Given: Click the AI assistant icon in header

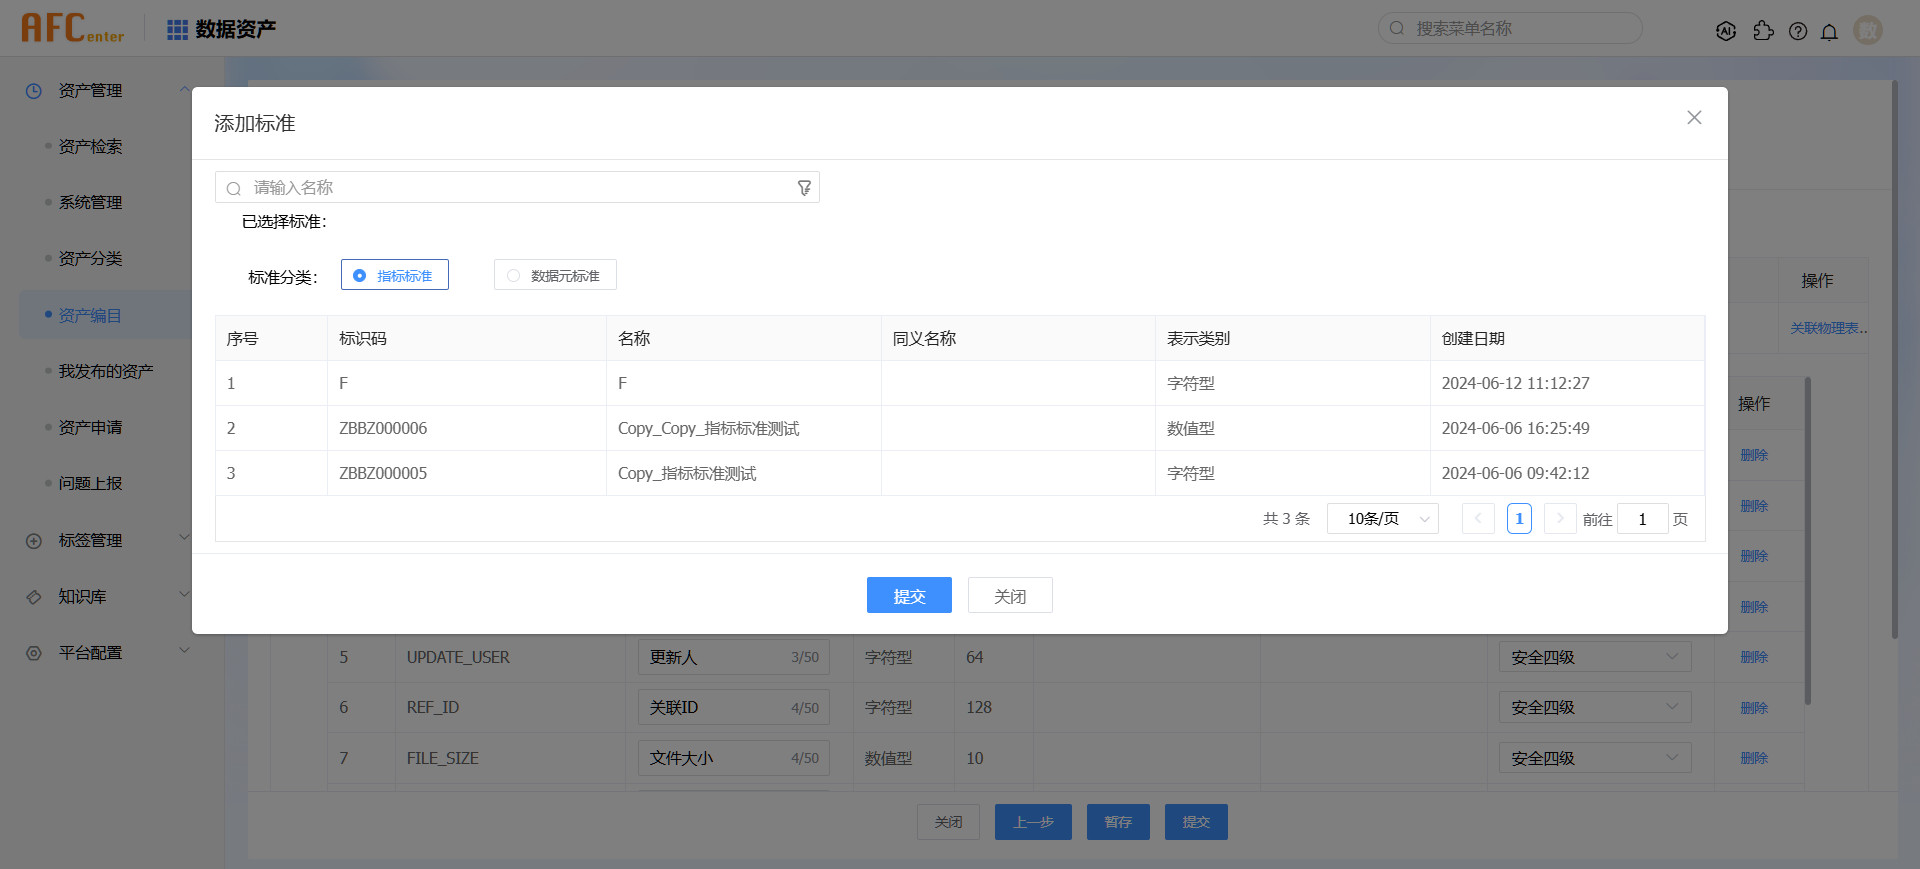Looking at the screenshot, I should click(1725, 31).
